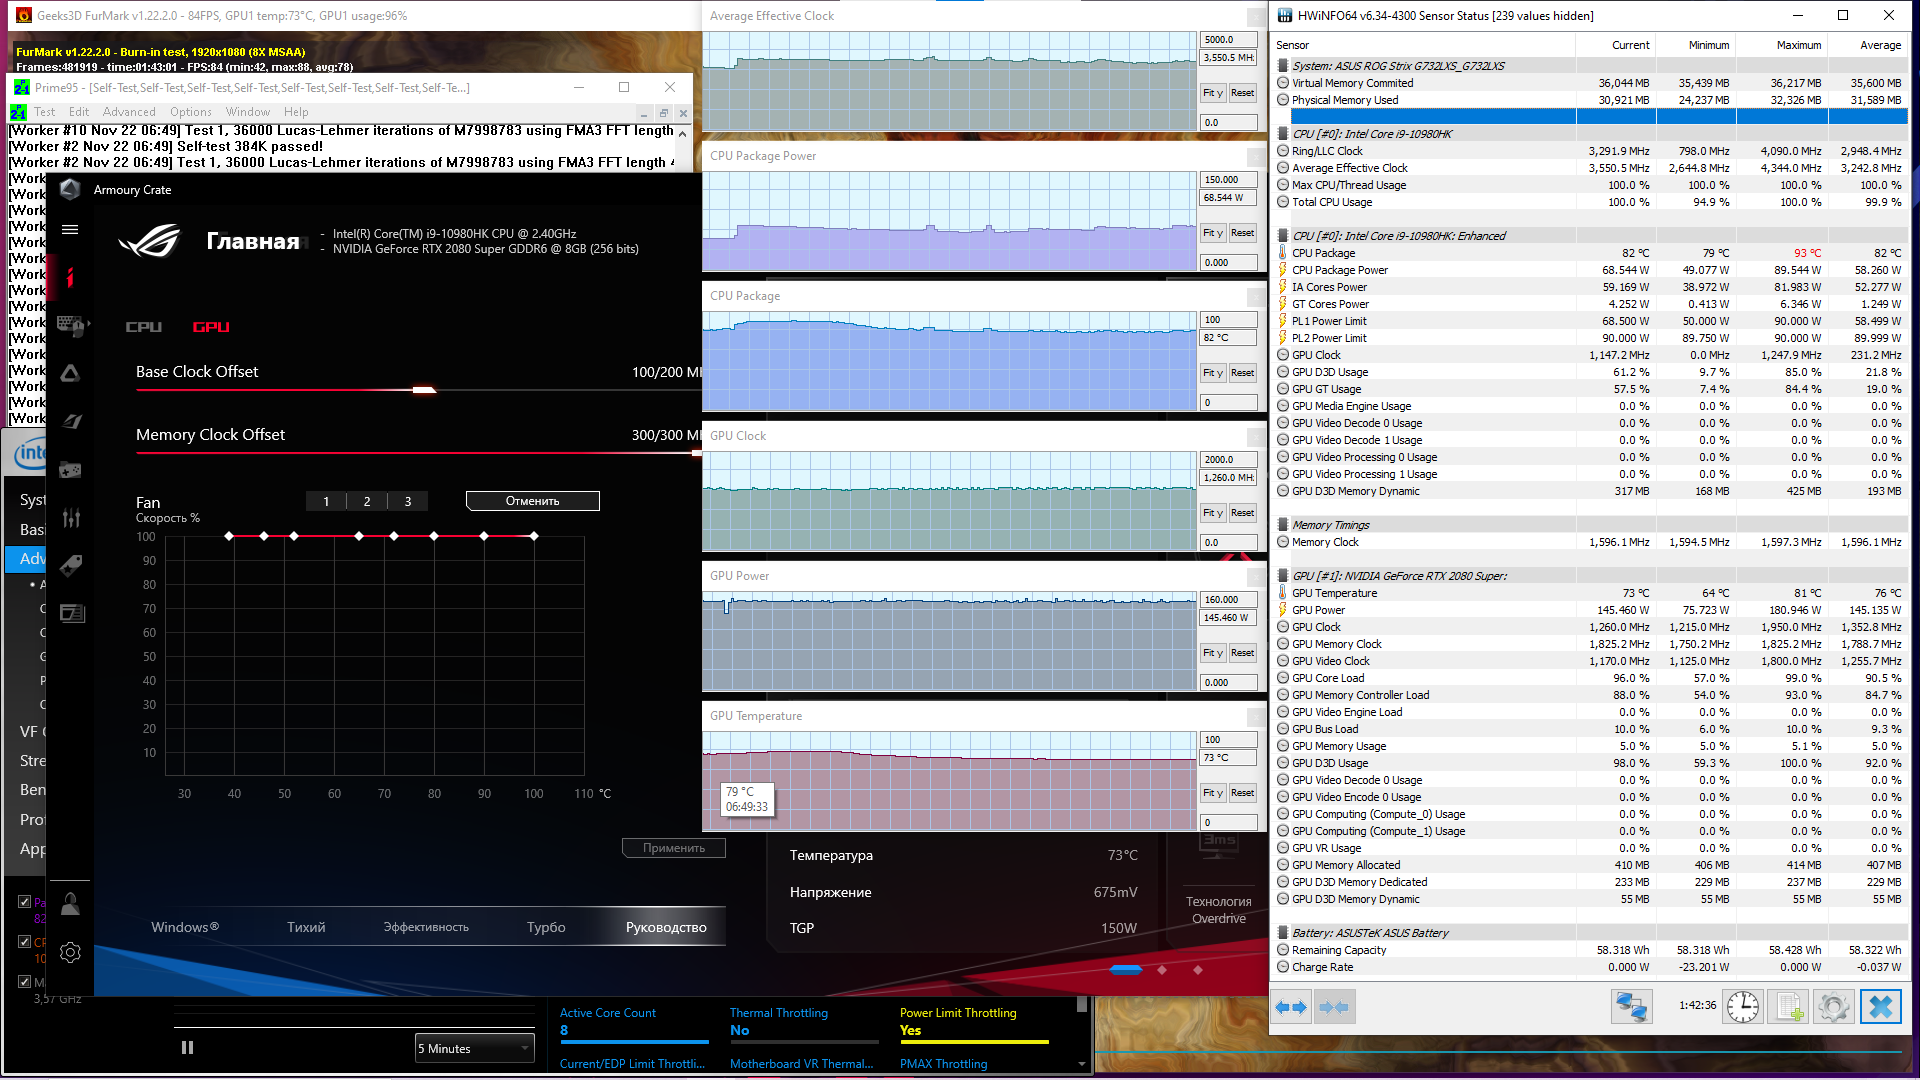Click the HWiNFO log file icon
The image size is (1920, 1080).
pyautogui.click(x=1788, y=1006)
